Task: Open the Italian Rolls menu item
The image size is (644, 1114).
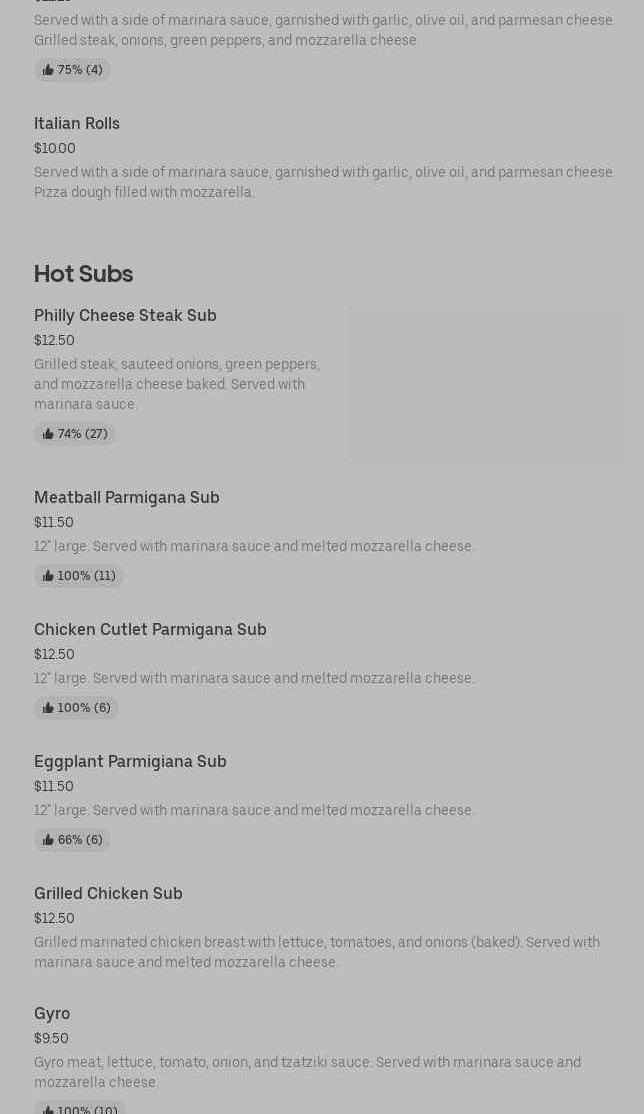Action: tap(77, 124)
